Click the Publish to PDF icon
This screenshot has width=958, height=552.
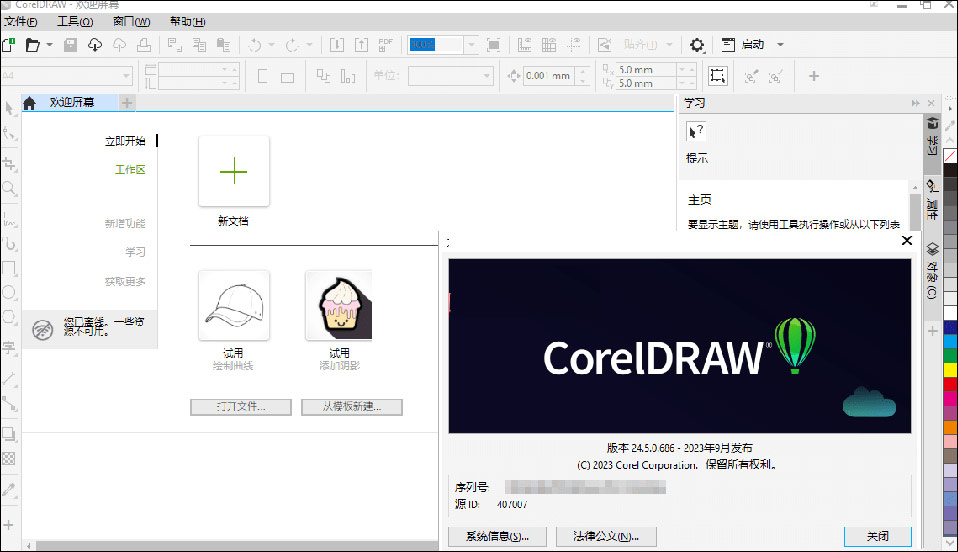click(386, 45)
